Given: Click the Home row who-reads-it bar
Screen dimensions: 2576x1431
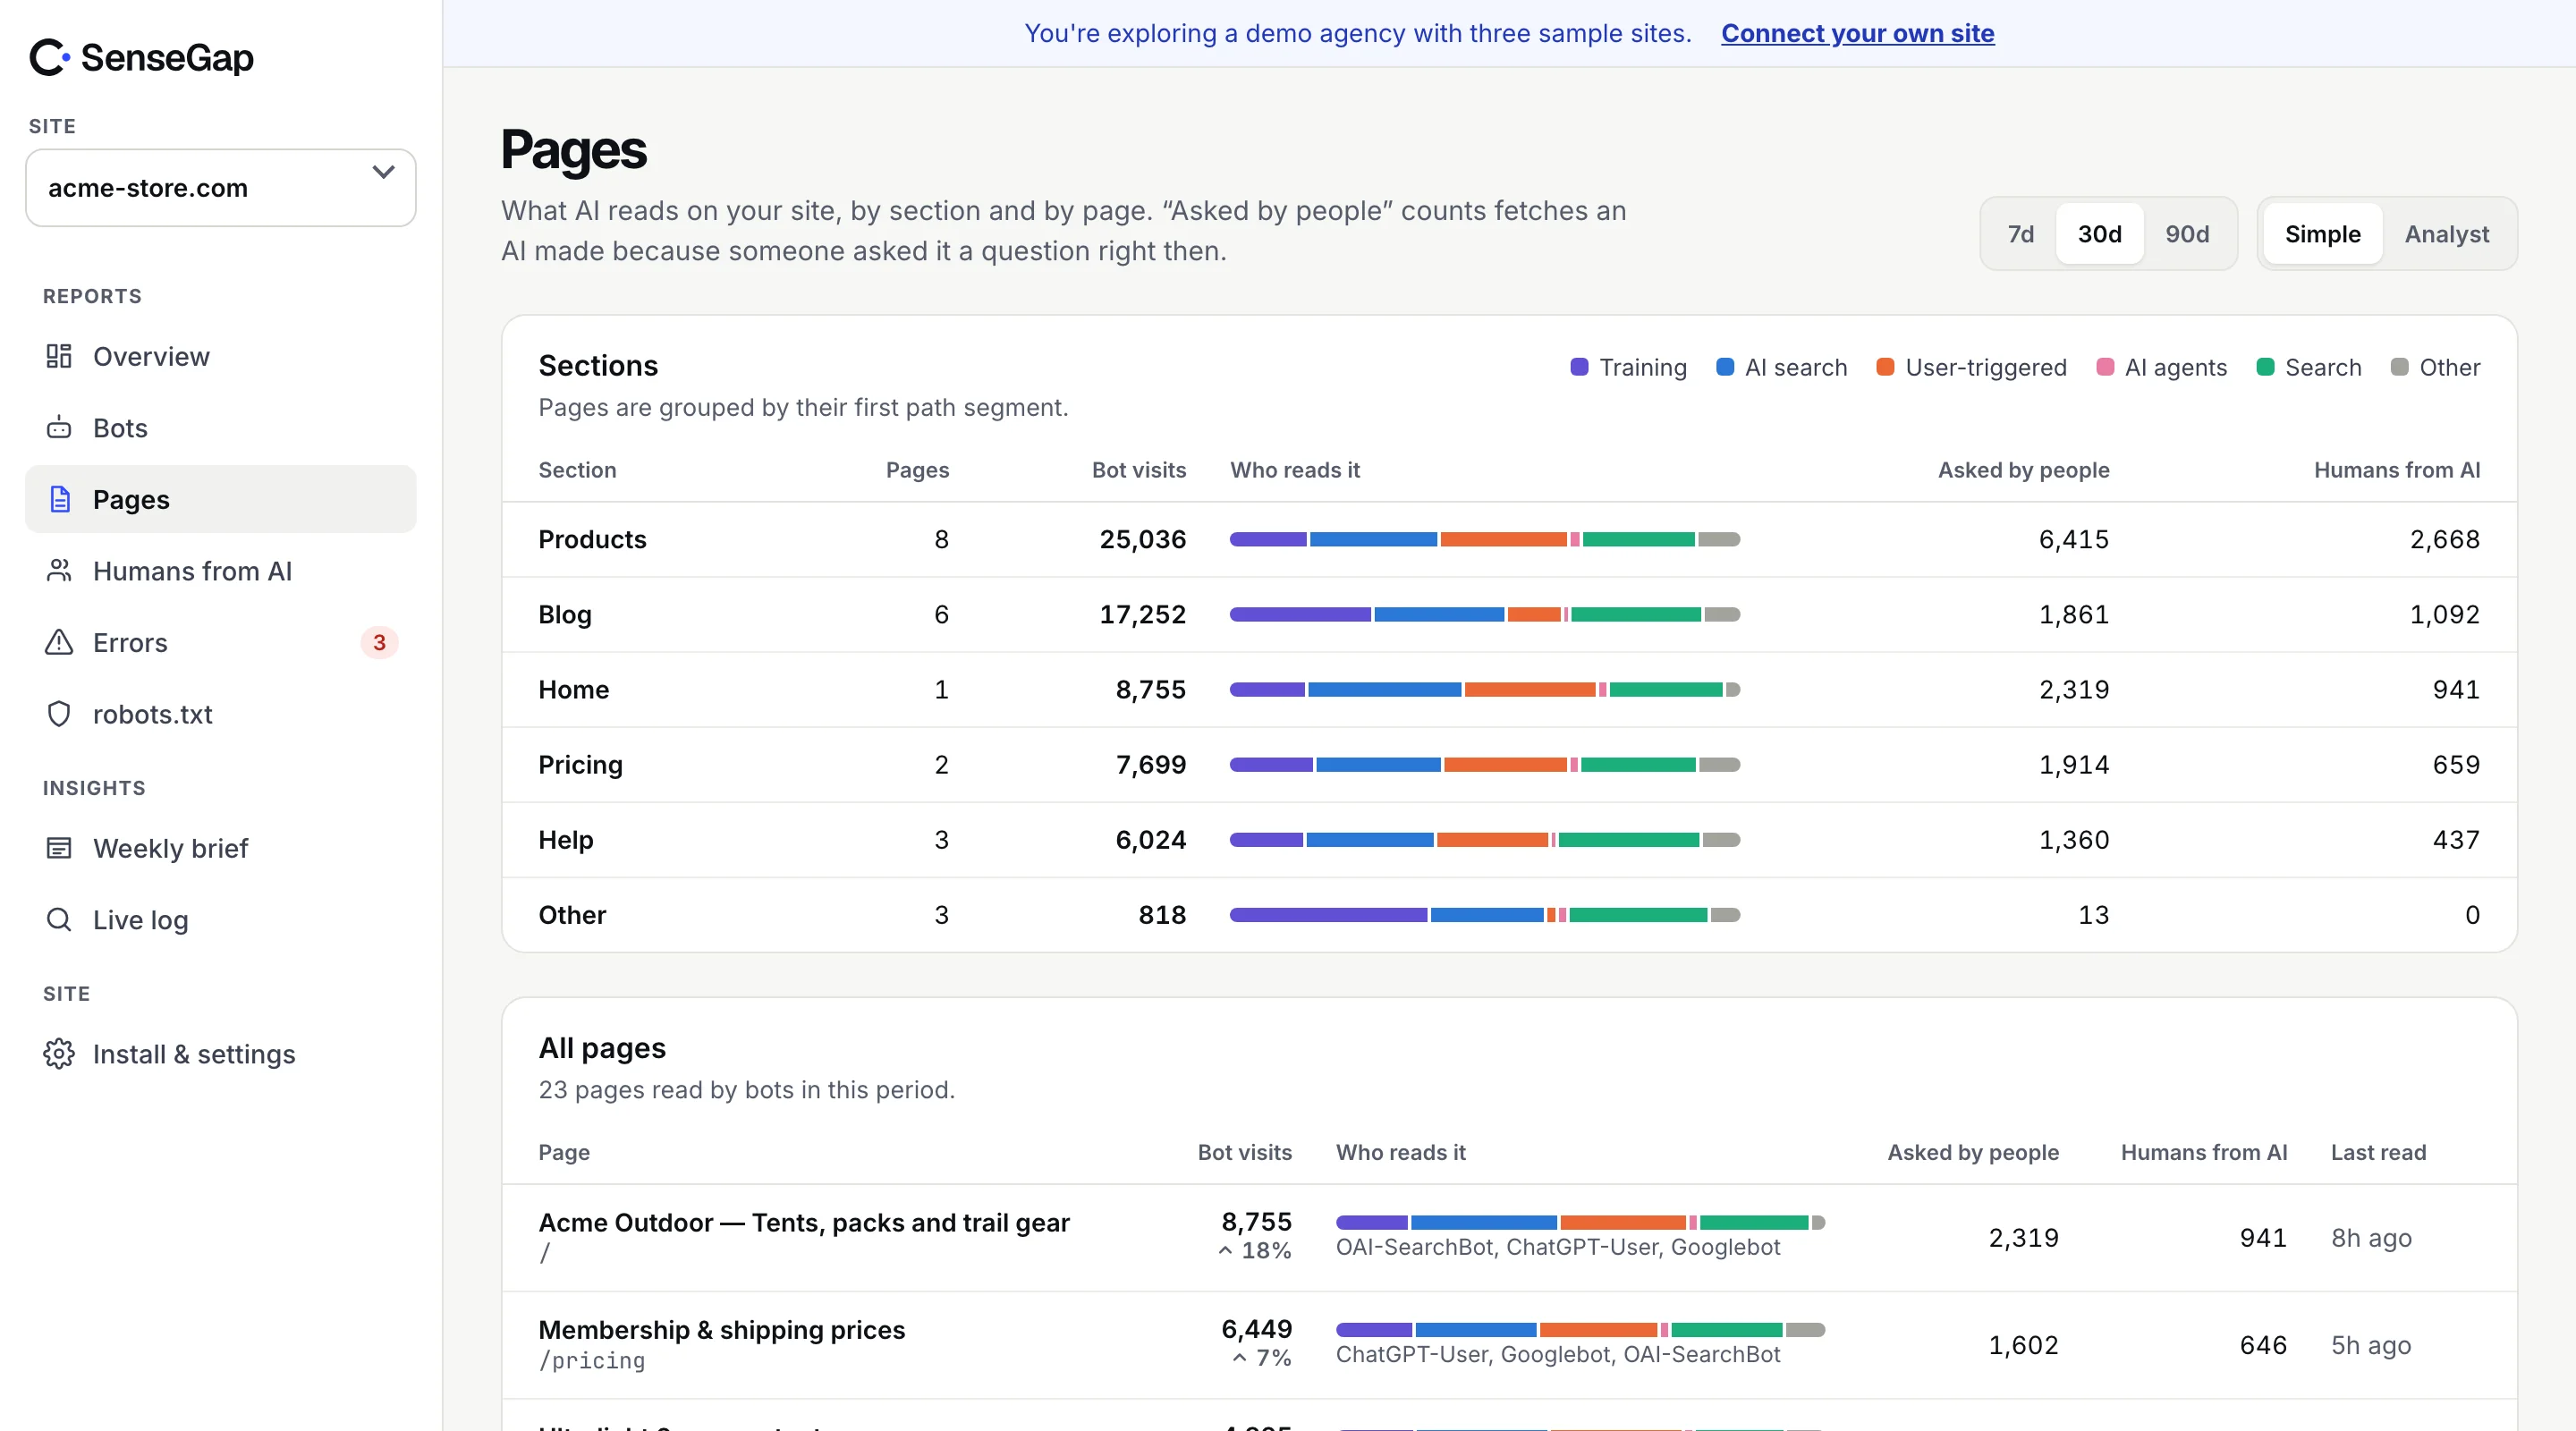Looking at the screenshot, I should (x=1484, y=689).
